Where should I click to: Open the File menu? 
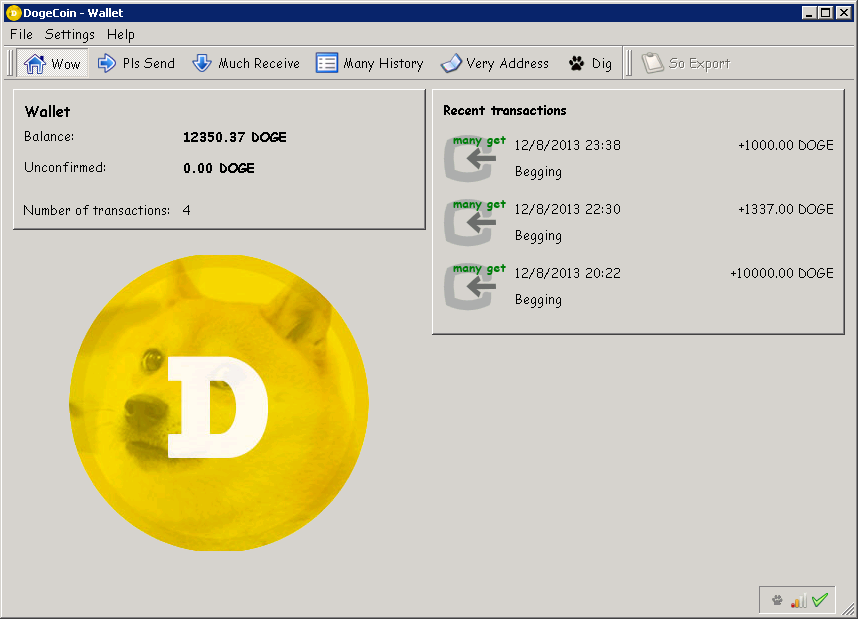21,34
